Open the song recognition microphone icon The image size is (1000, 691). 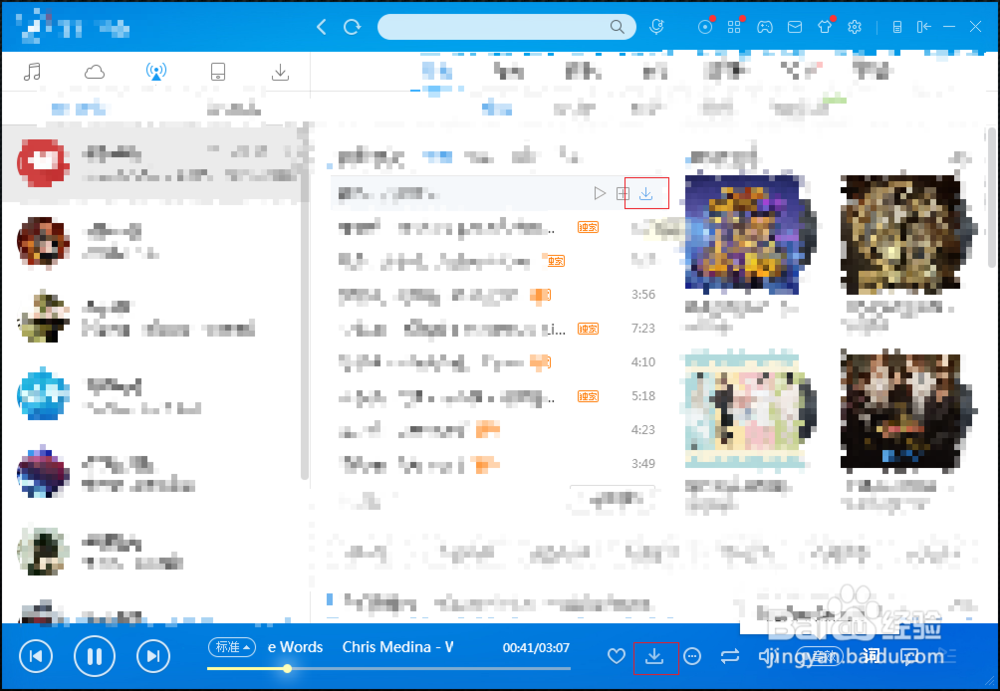[x=656, y=27]
